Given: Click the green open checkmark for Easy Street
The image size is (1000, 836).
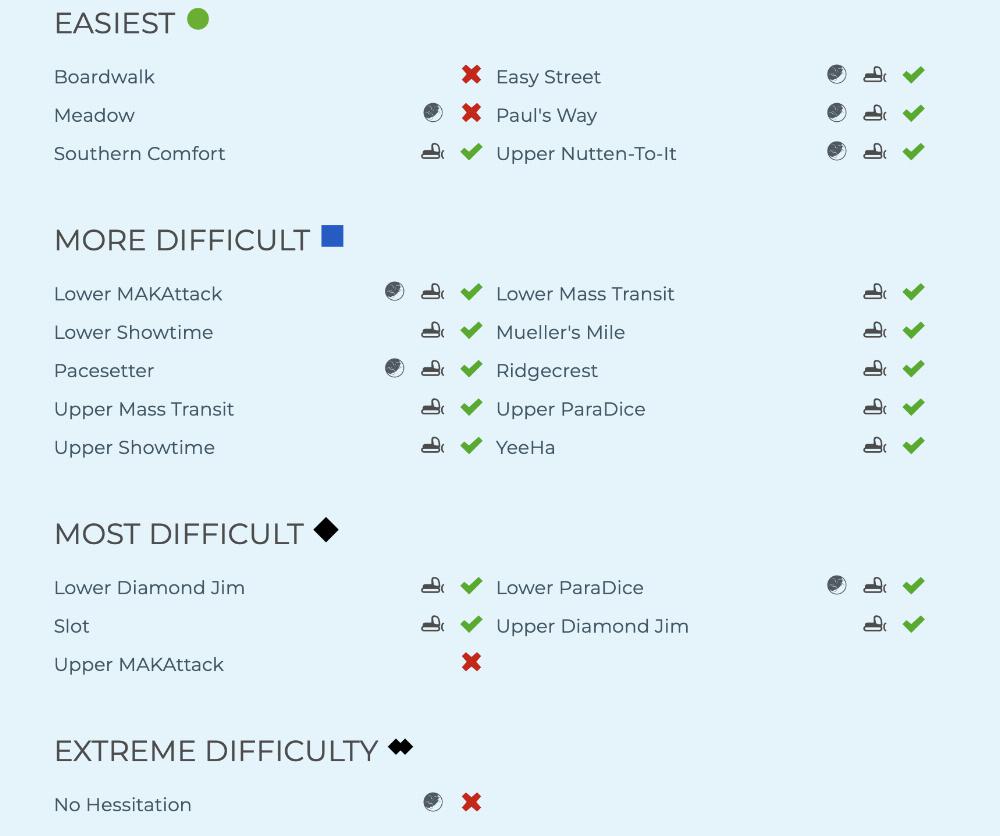Looking at the screenshot, I should point(913,75).
